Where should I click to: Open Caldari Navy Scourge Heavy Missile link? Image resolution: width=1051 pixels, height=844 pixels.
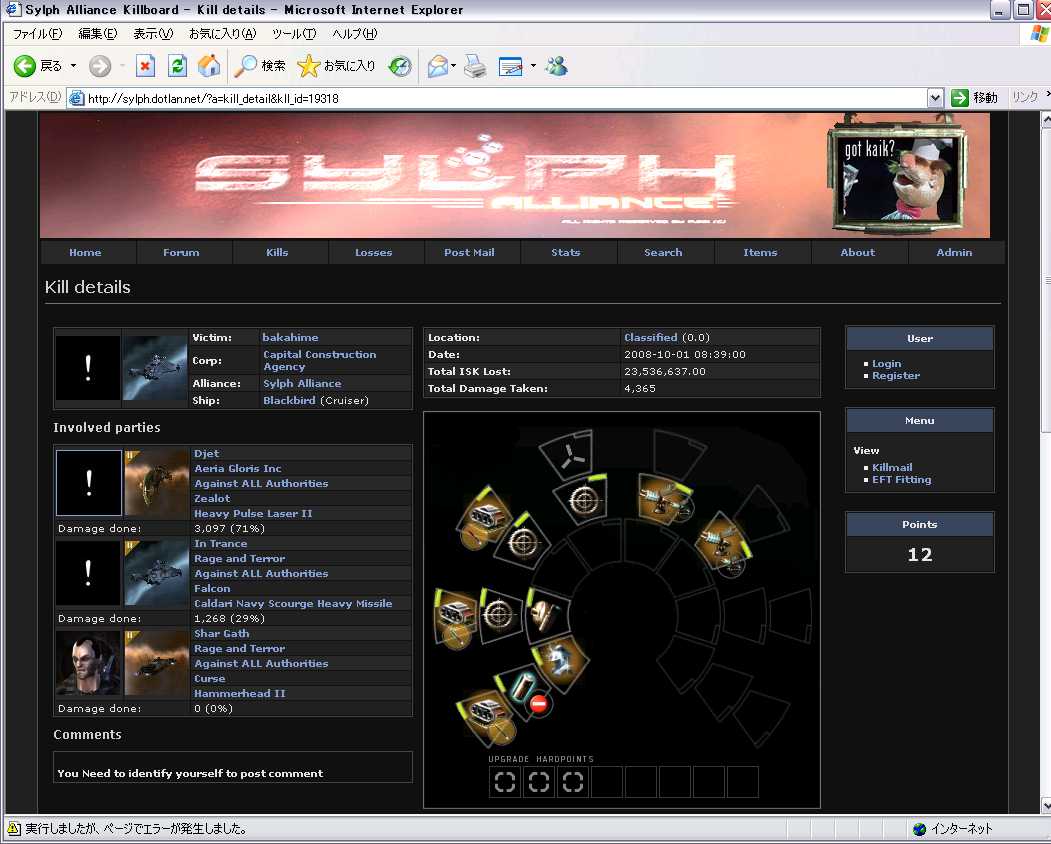coord(293,603)
